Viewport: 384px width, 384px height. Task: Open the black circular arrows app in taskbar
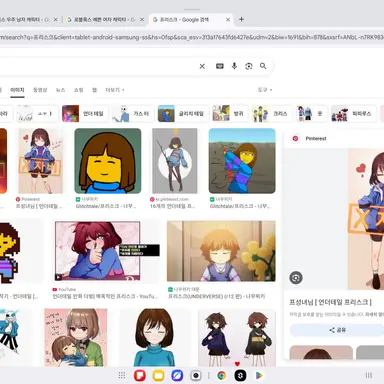point(240,375)
